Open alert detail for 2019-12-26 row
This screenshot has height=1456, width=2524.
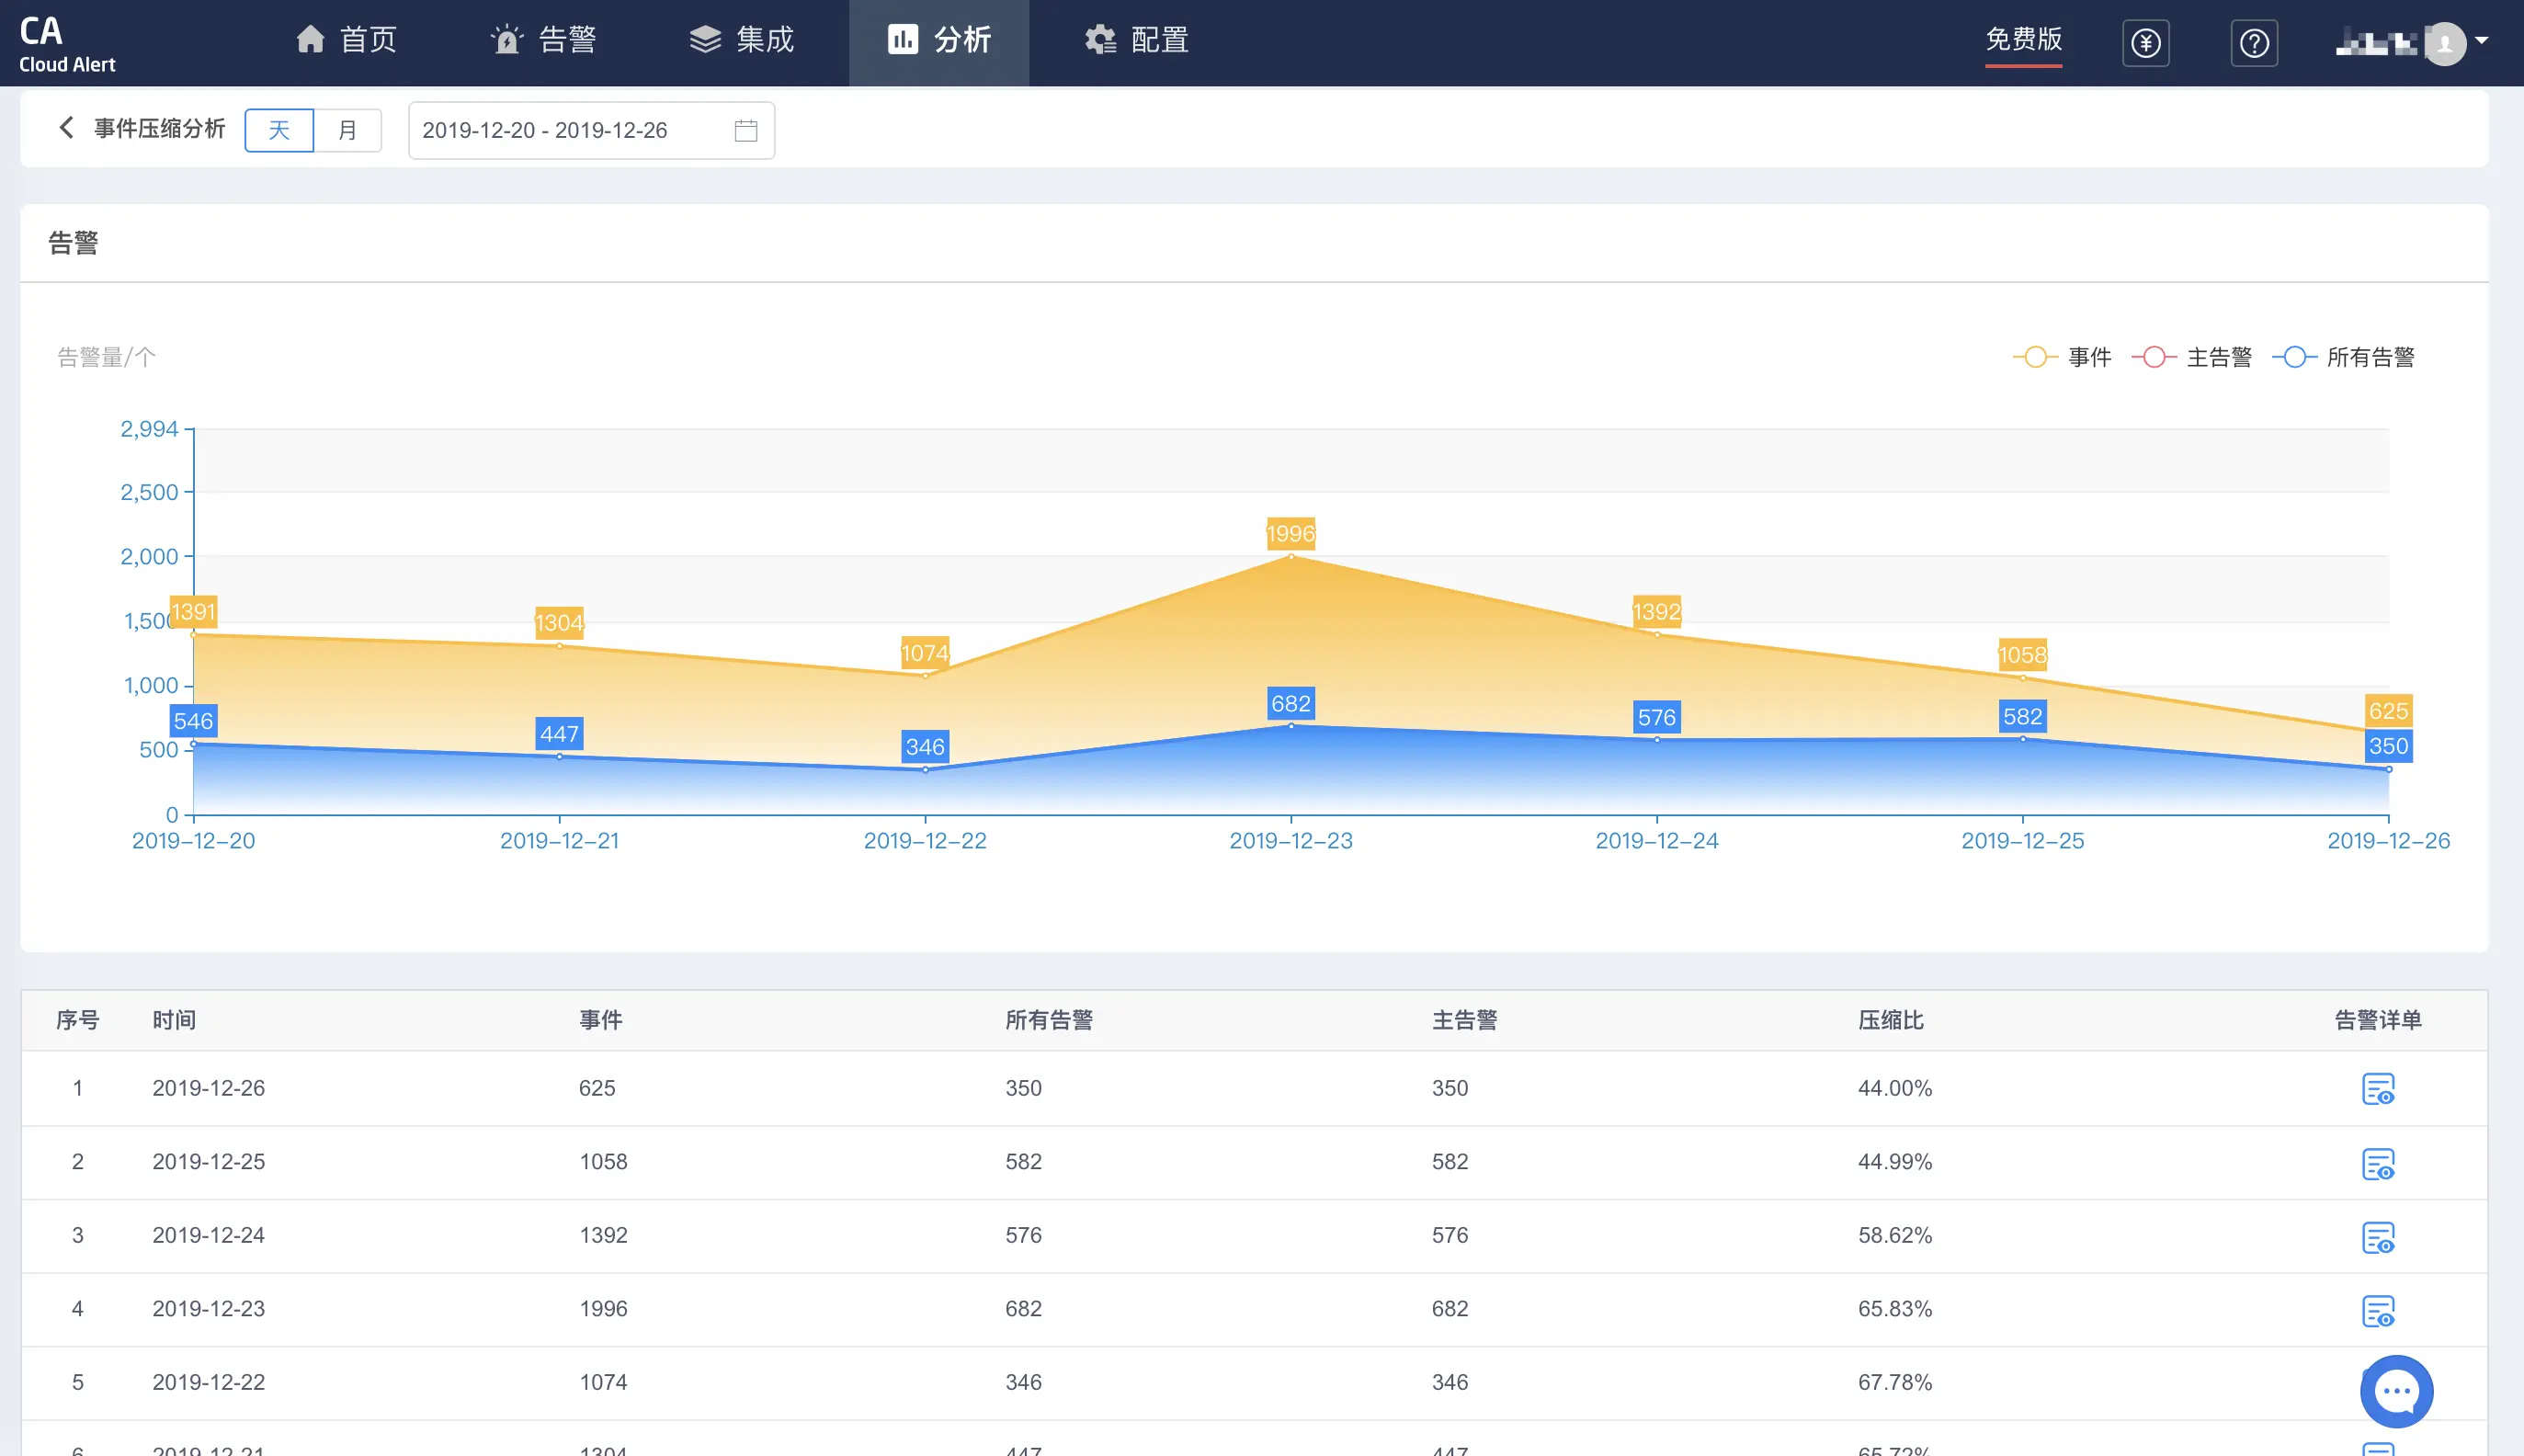[2377, 1088]
